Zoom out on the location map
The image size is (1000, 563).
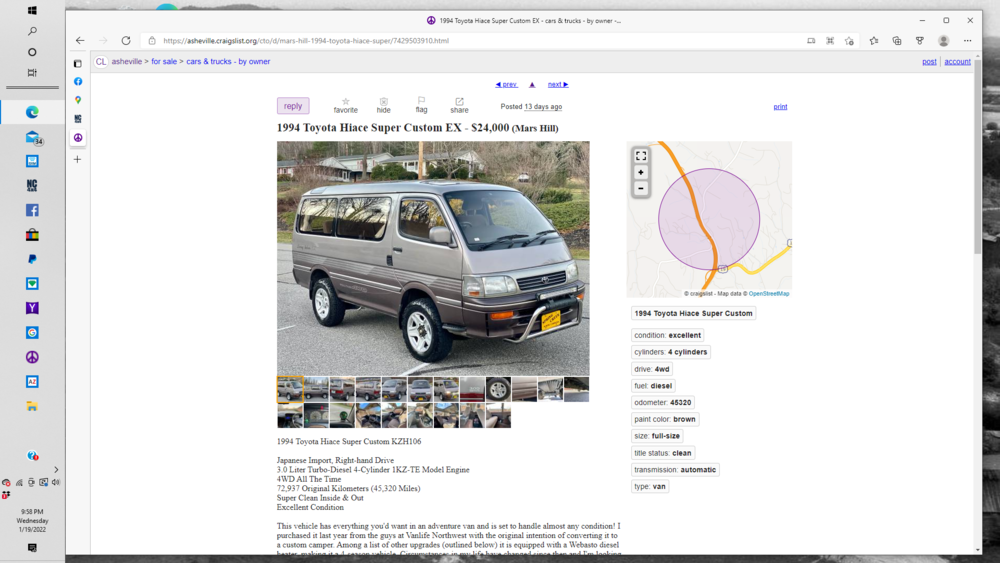point(641,188)
